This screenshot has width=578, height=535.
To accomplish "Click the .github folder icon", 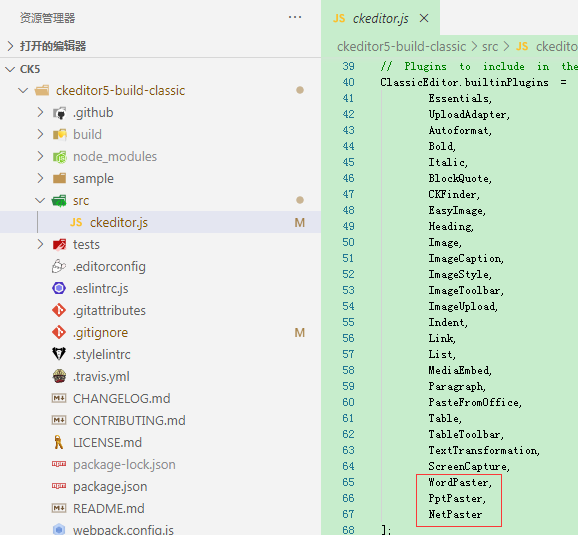I will pos(59,113).
